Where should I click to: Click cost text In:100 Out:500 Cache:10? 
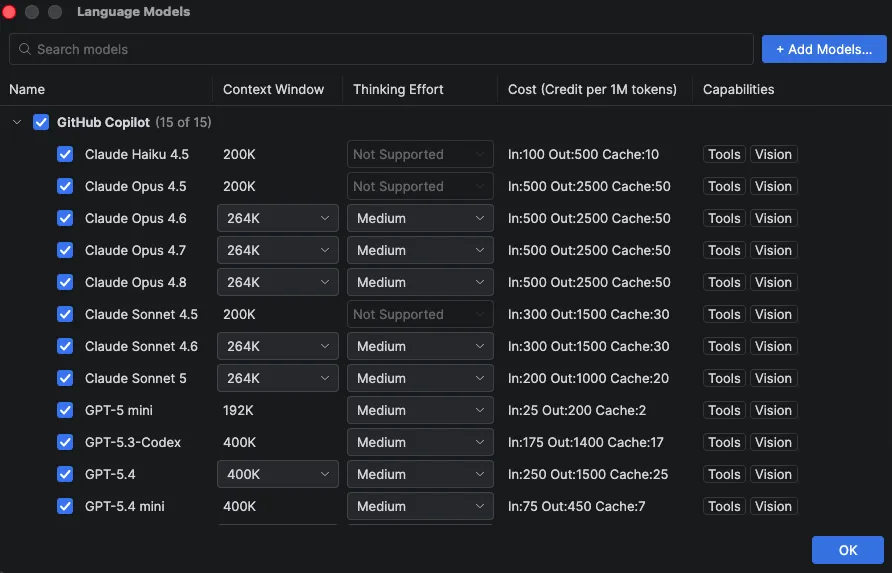coord(583,154)
